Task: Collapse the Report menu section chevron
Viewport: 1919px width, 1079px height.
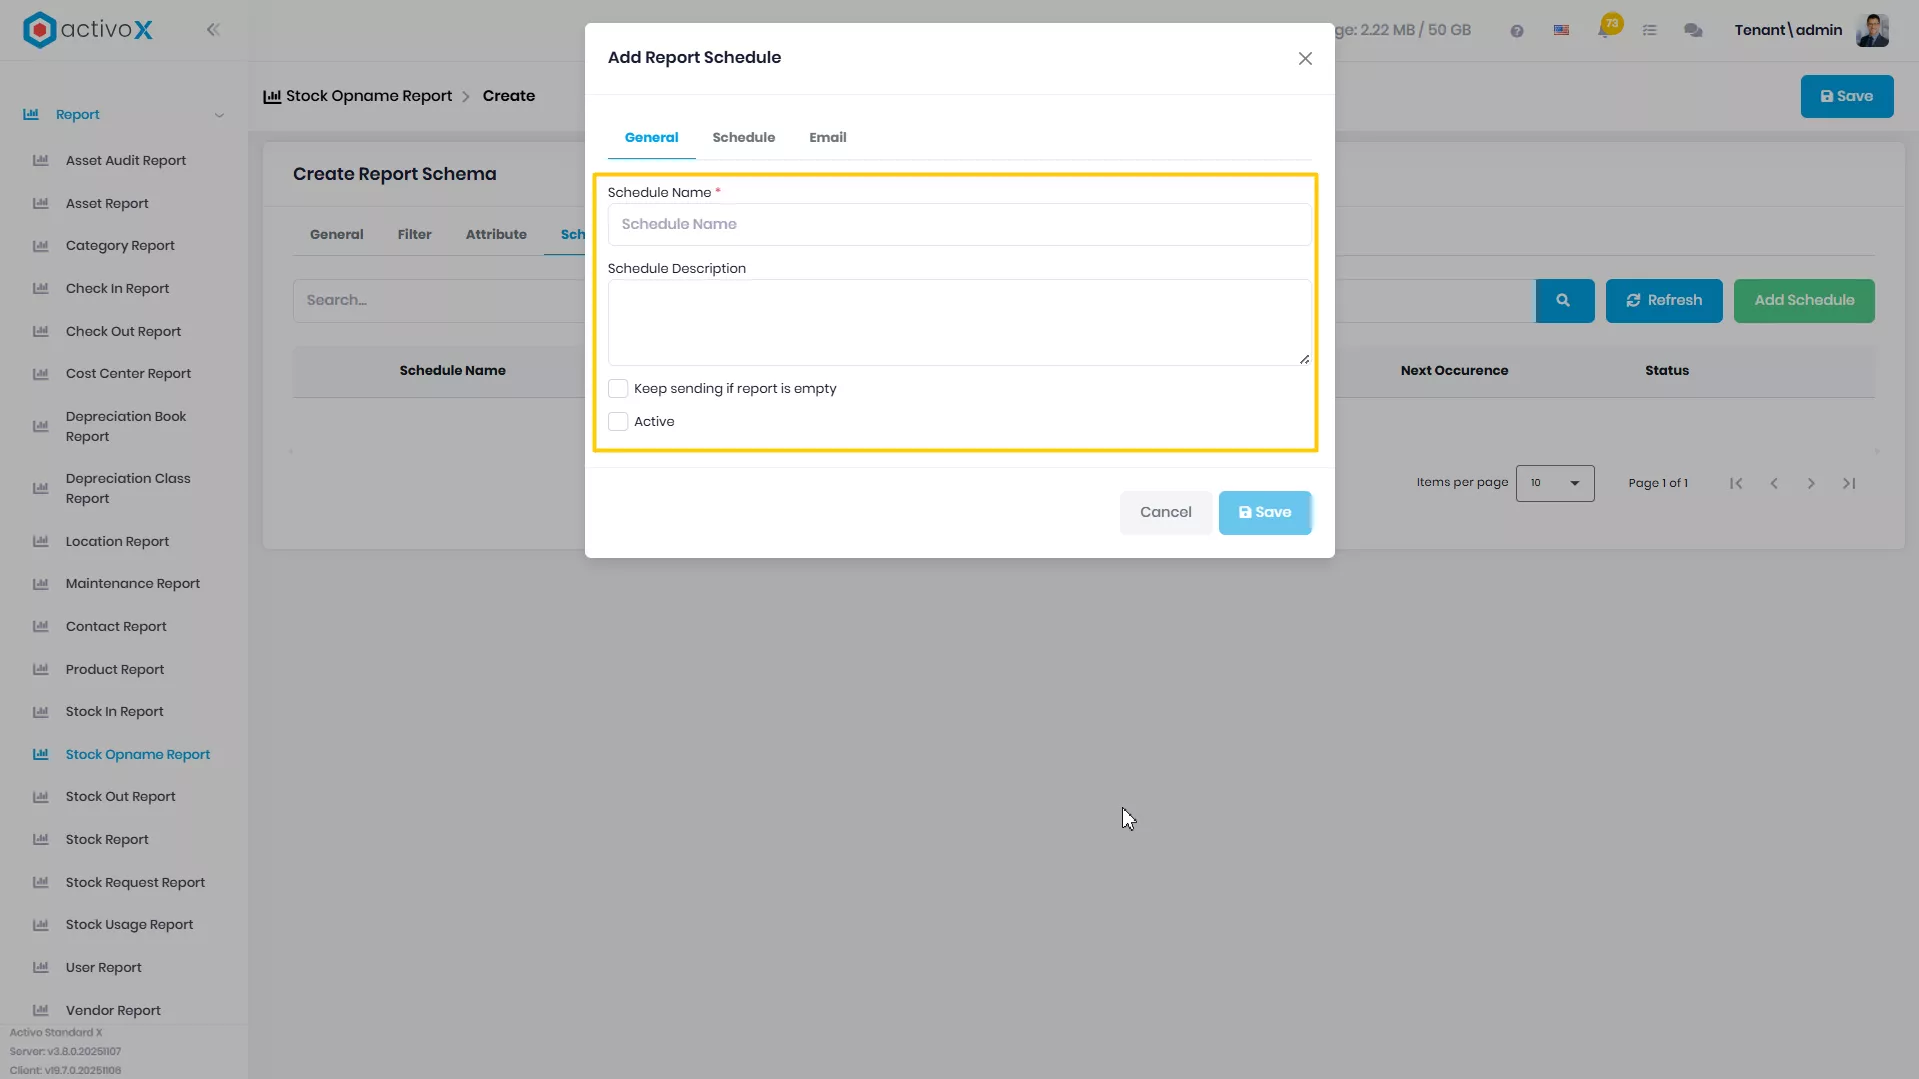Action: (219, 115)
